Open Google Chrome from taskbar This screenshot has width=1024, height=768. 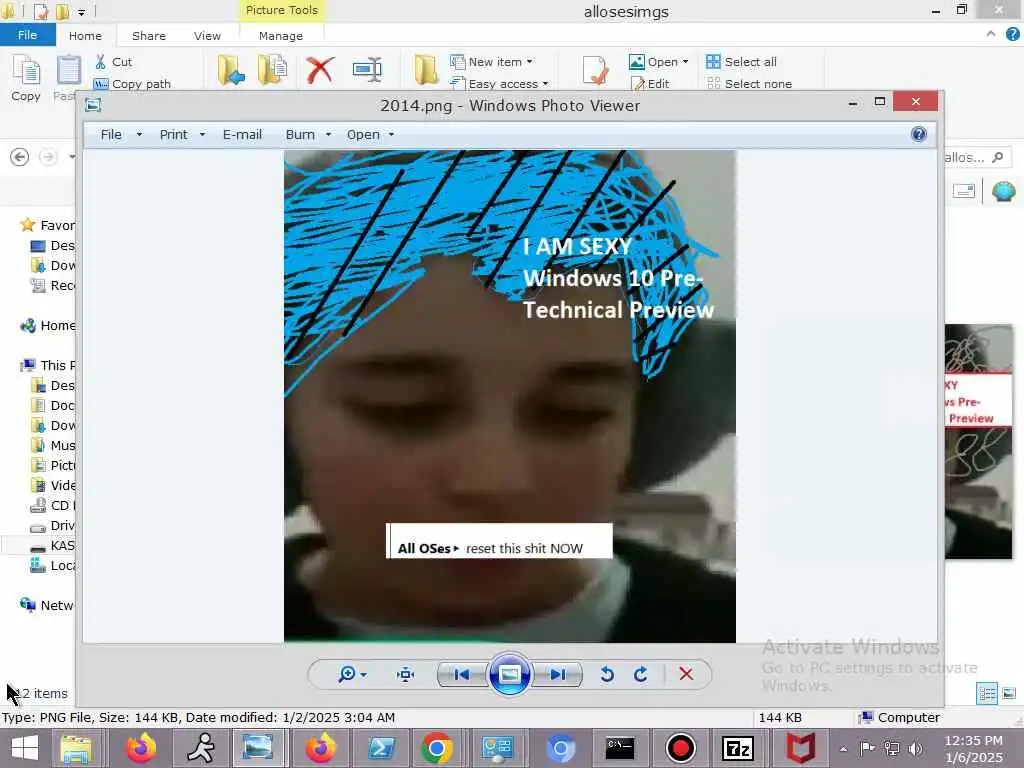(x=437, y=748)
